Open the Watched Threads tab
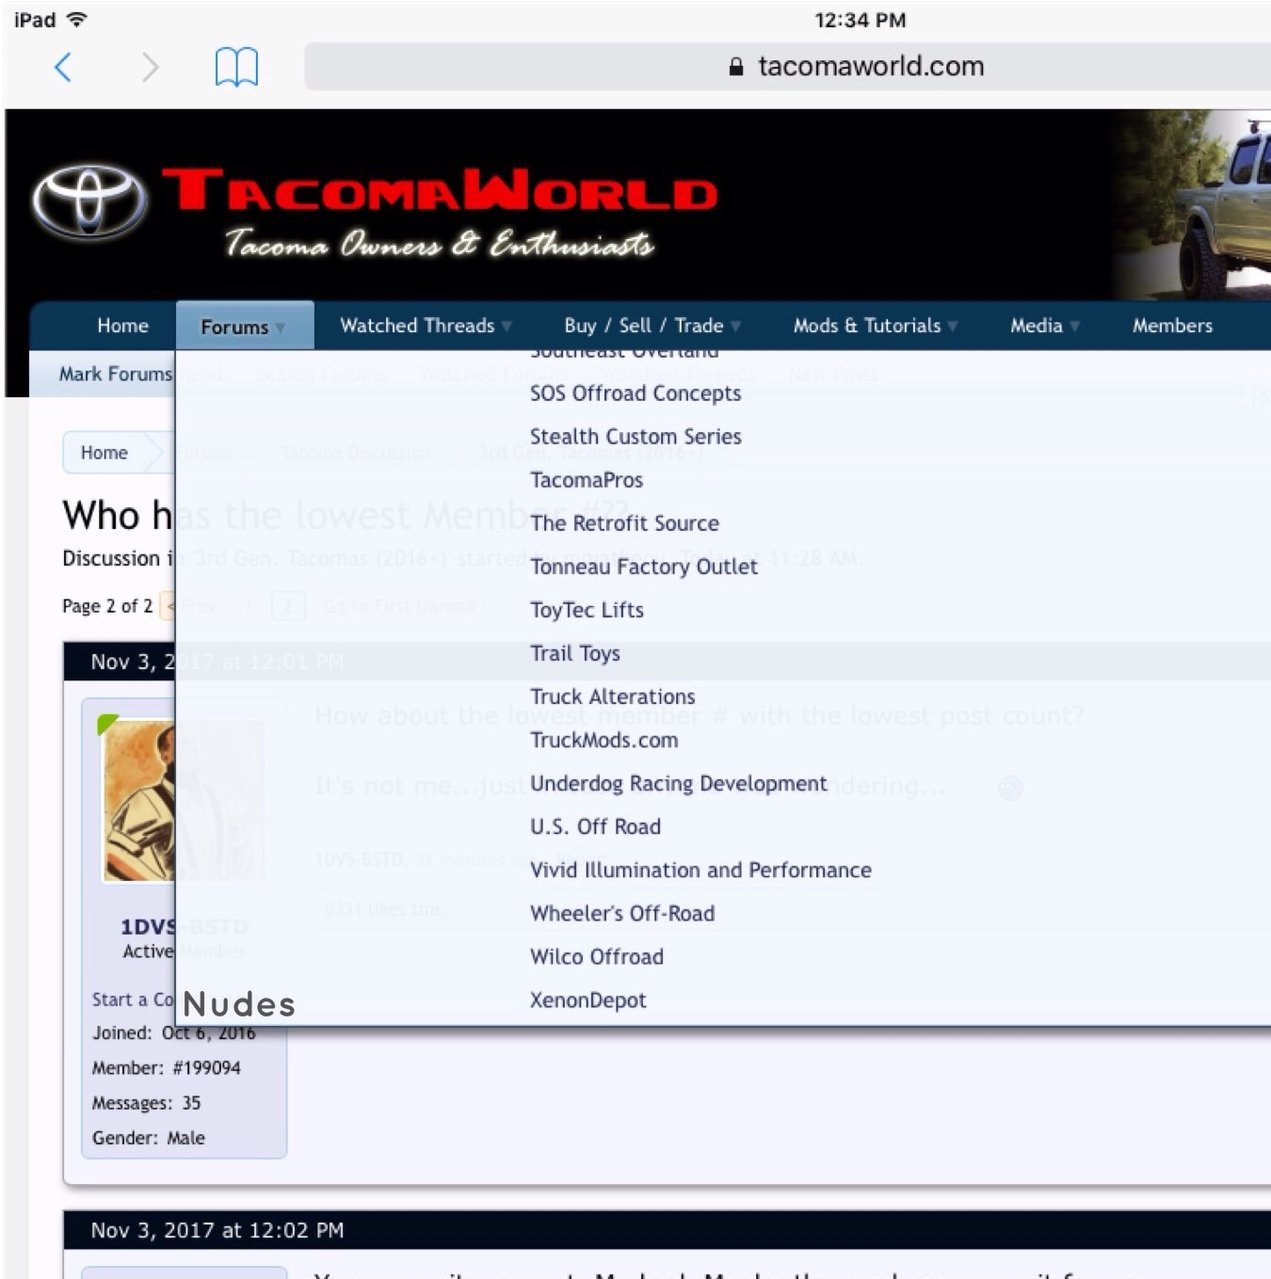Image resolution: width=1271 pixels, height=1279 pixels. click(417, 326)
